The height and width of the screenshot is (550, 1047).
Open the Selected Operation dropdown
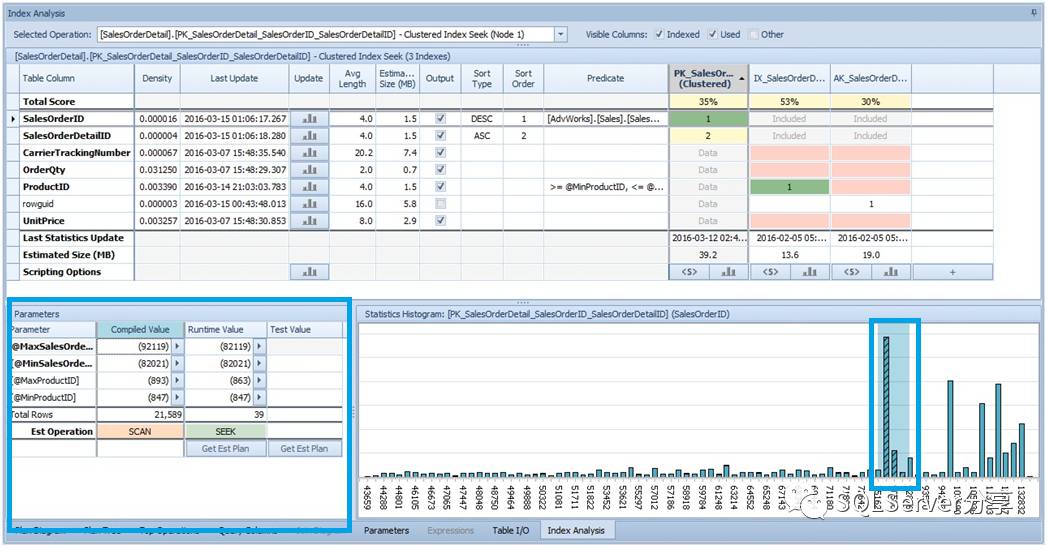tap(561, 34)
